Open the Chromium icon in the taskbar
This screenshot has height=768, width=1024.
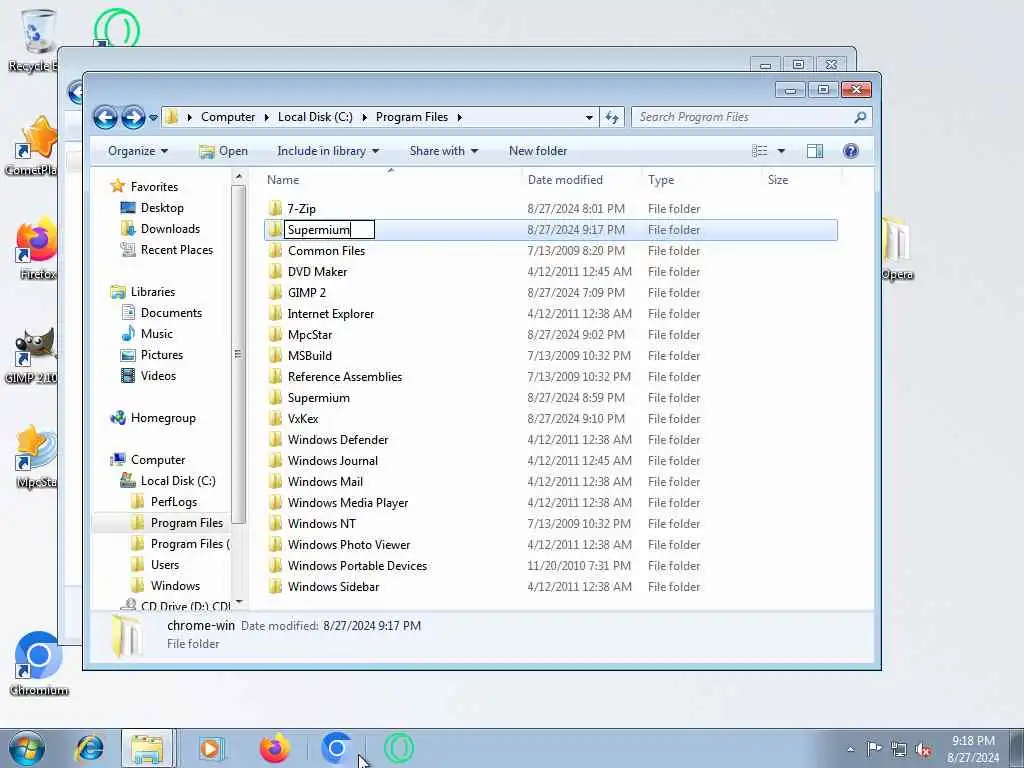(336, 748)
